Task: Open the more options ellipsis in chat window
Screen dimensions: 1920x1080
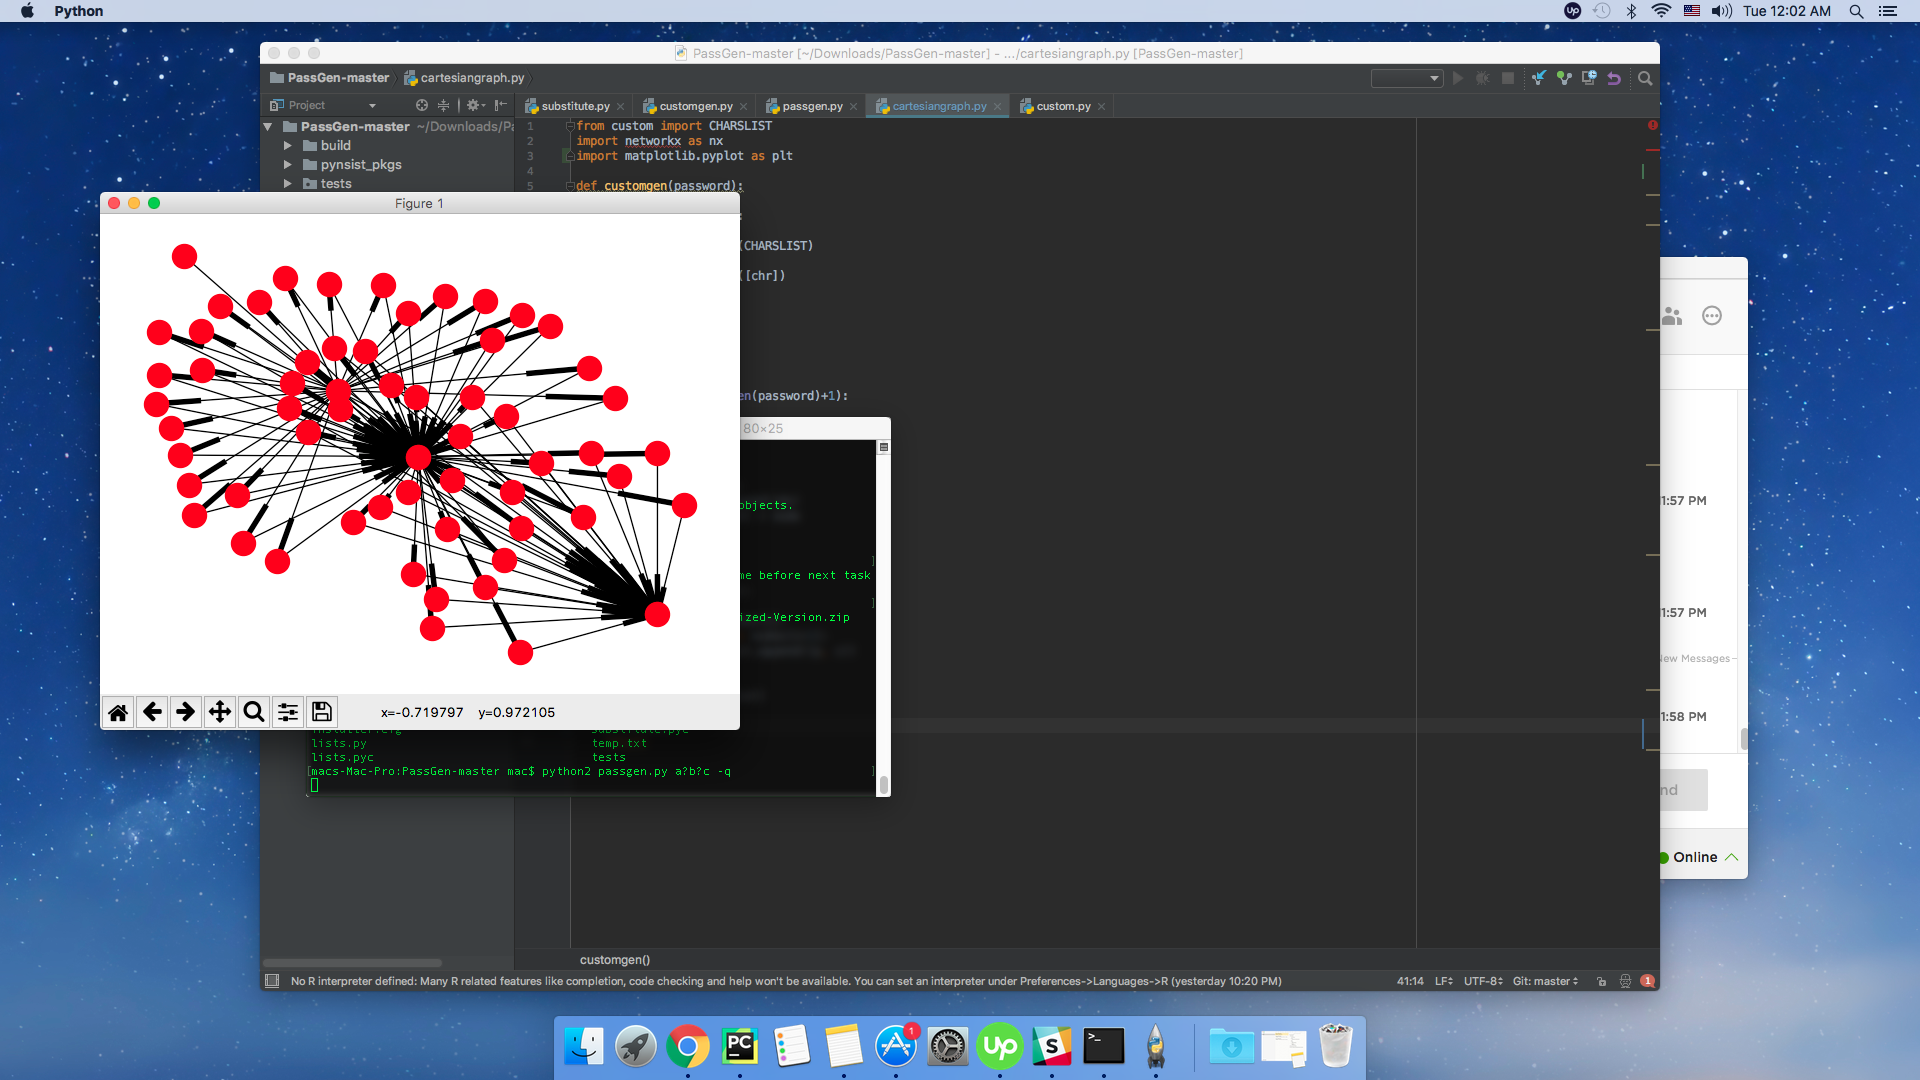Action: (1712, 316)
